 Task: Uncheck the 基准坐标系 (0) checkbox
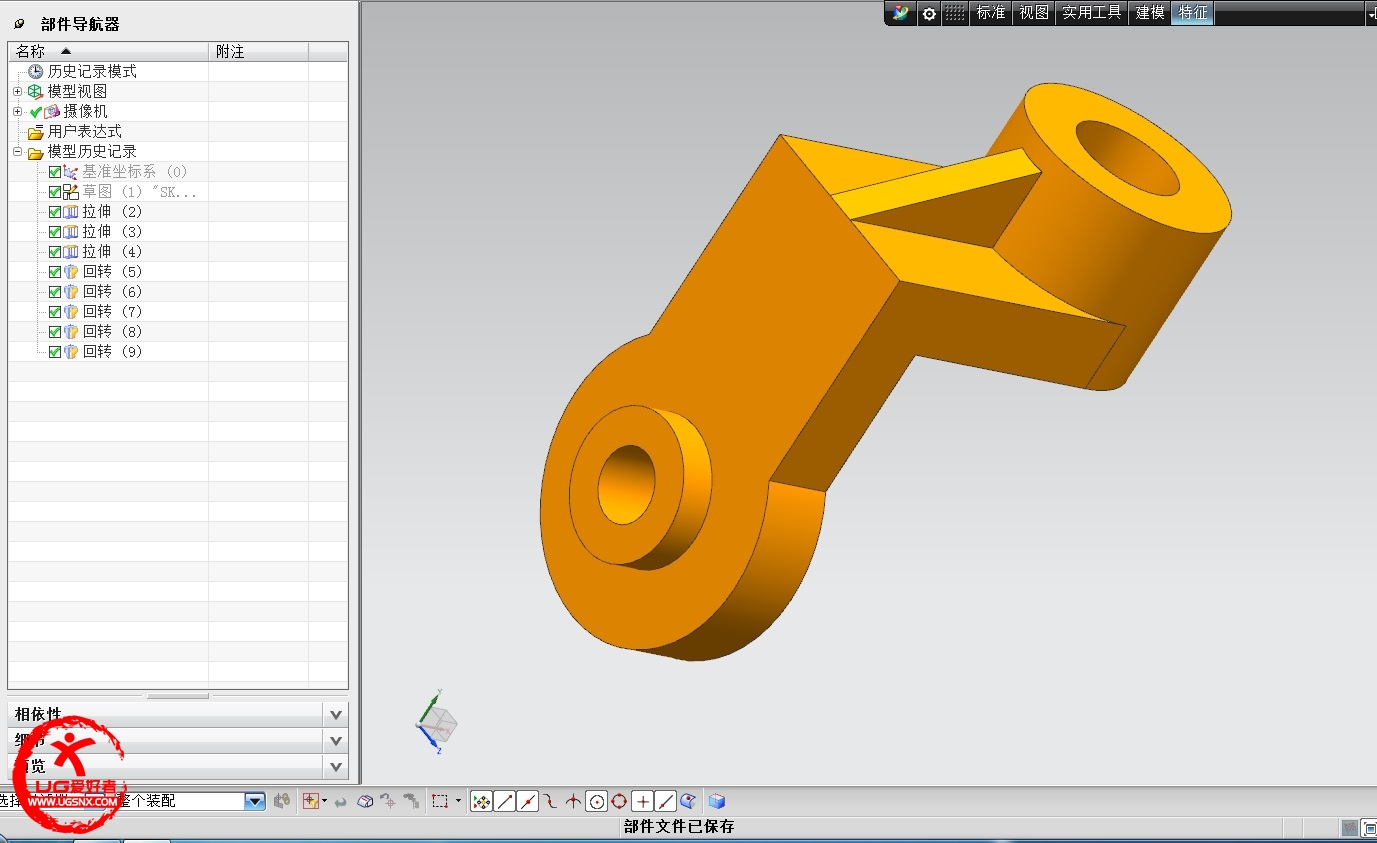(55, 172)
